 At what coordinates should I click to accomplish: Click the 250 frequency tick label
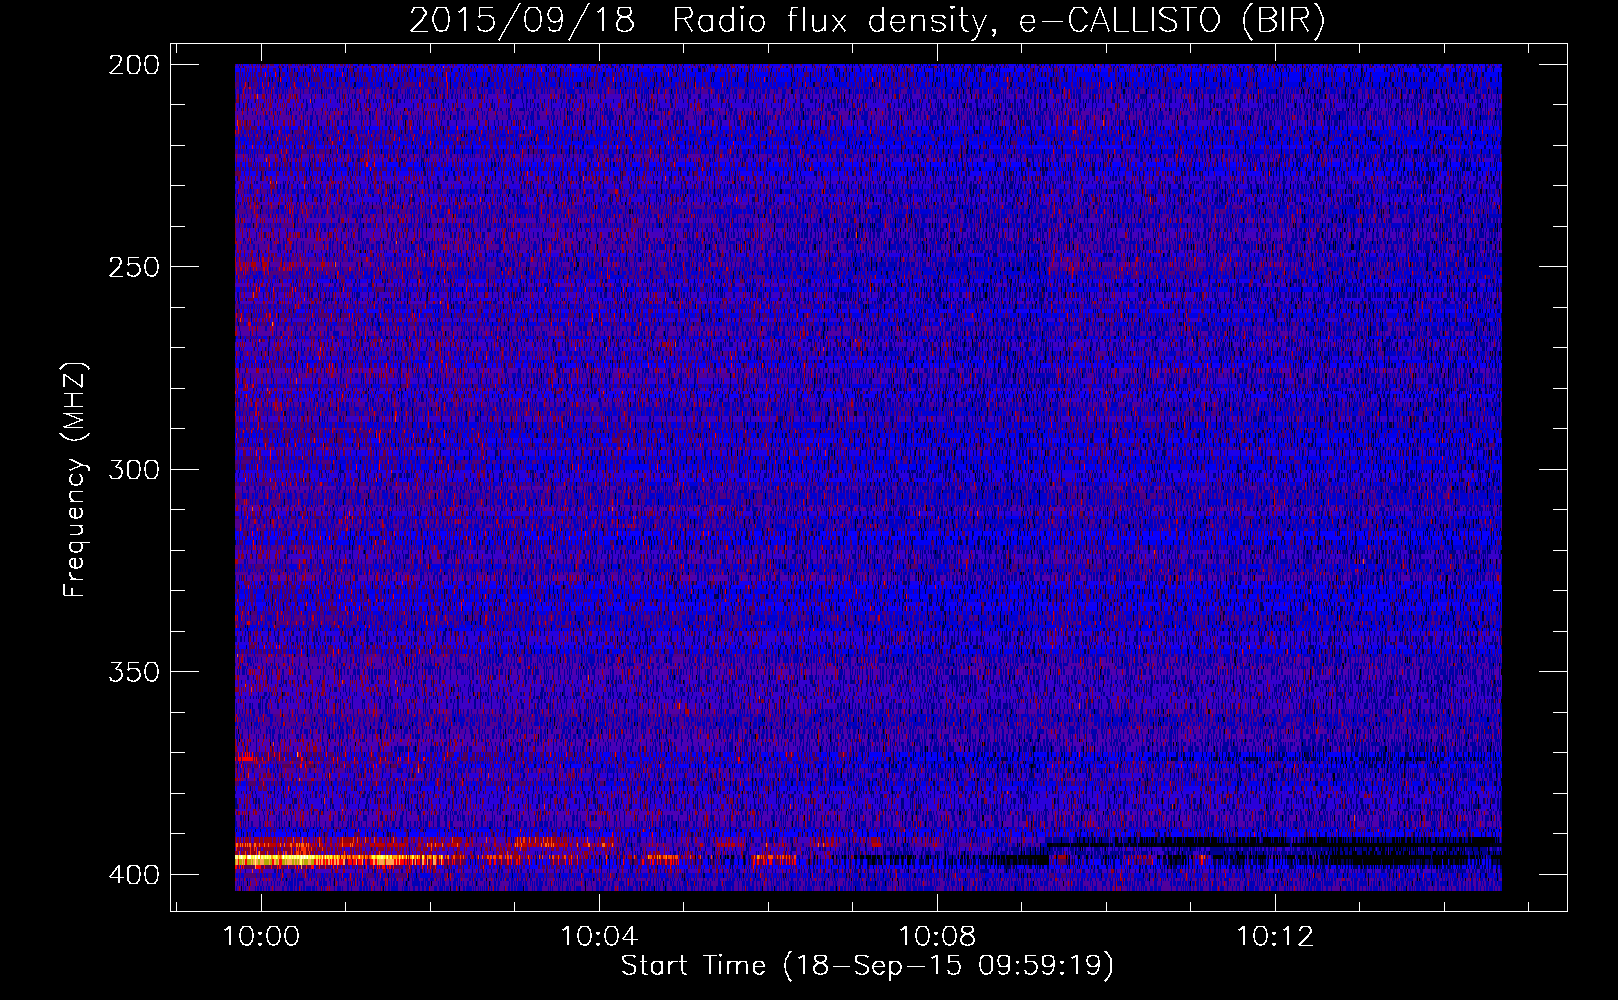click(133, 267)
